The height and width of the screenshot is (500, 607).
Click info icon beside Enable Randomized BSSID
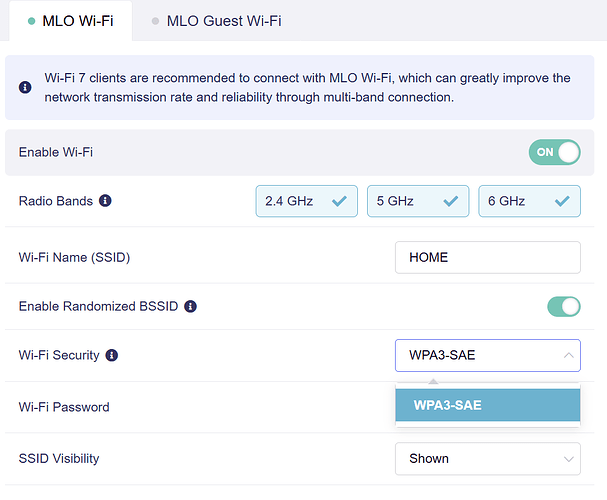[x=190, y=306]
